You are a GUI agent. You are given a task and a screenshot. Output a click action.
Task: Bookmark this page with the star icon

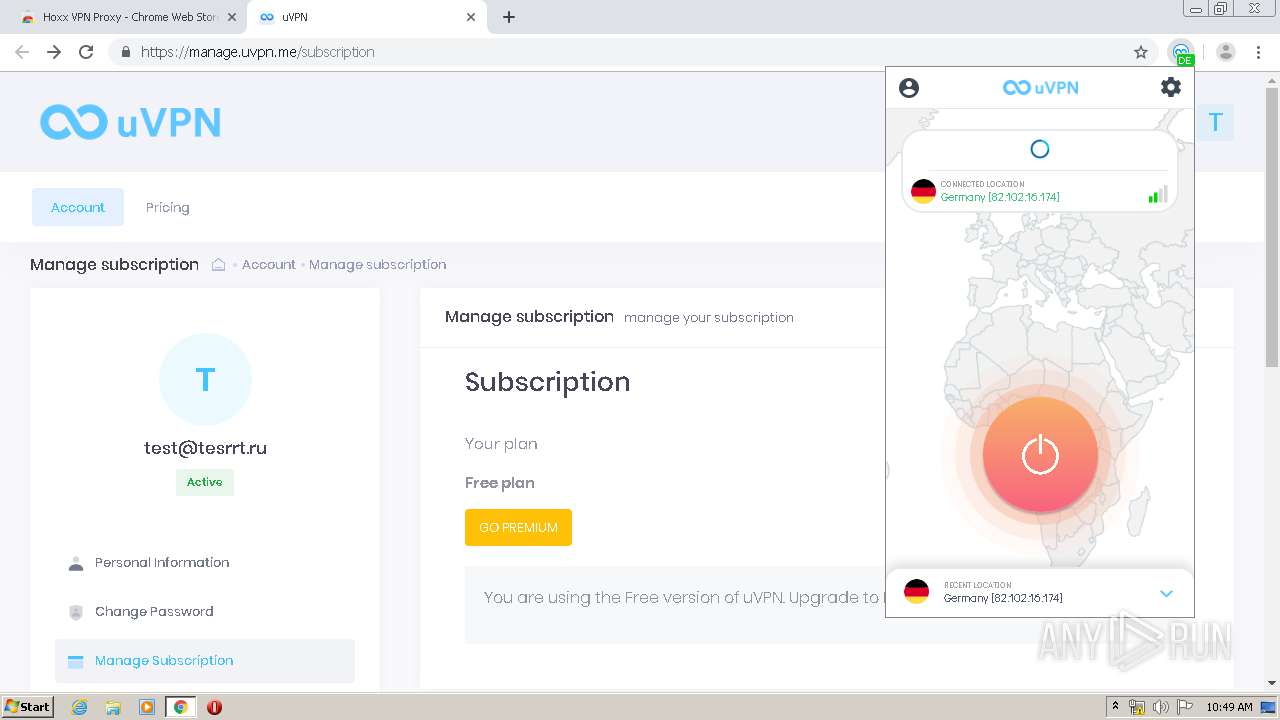click(x=1141, y=52)
